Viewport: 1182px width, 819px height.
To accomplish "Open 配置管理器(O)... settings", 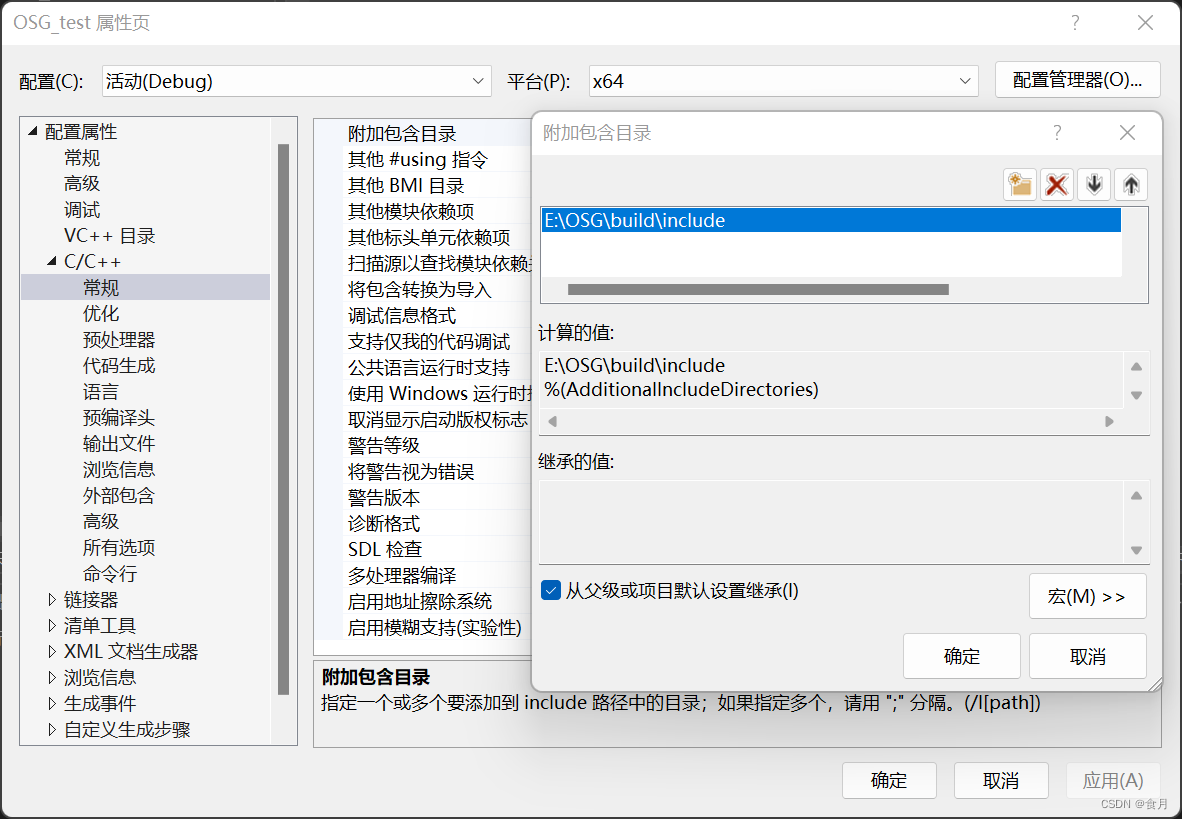I will pos(1077,79).
